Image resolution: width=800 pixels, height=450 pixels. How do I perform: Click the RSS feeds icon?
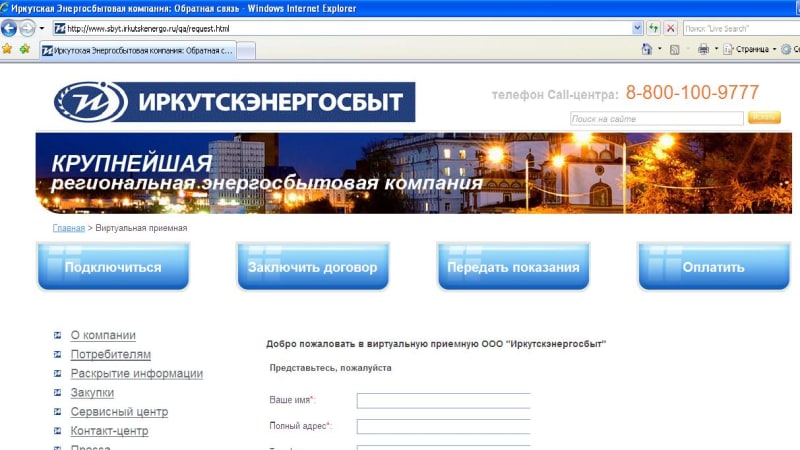(x=674, y=49)
